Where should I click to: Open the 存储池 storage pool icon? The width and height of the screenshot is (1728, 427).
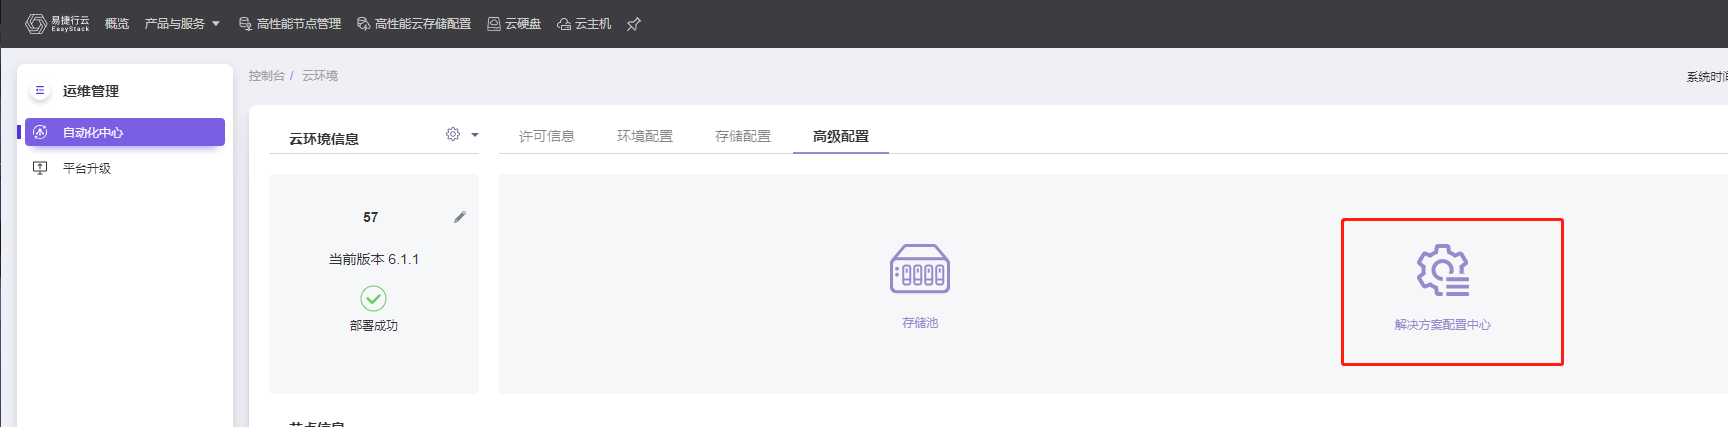[x=920, y=270]
